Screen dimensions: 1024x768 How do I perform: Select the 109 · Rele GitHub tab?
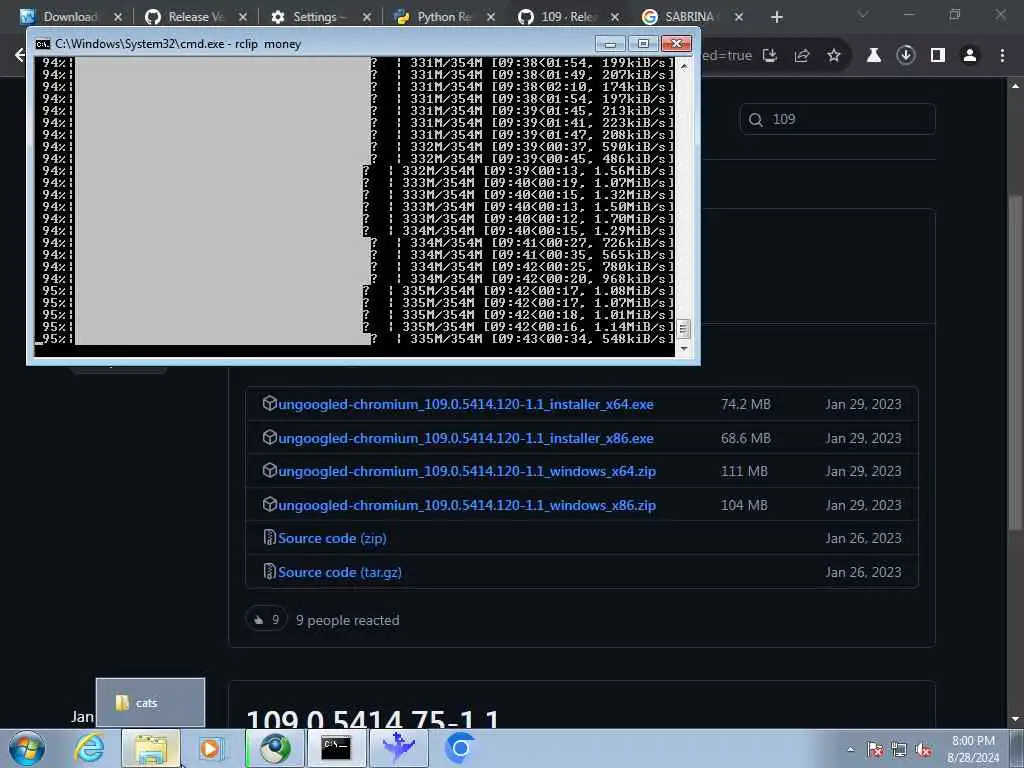click(568, 17)
